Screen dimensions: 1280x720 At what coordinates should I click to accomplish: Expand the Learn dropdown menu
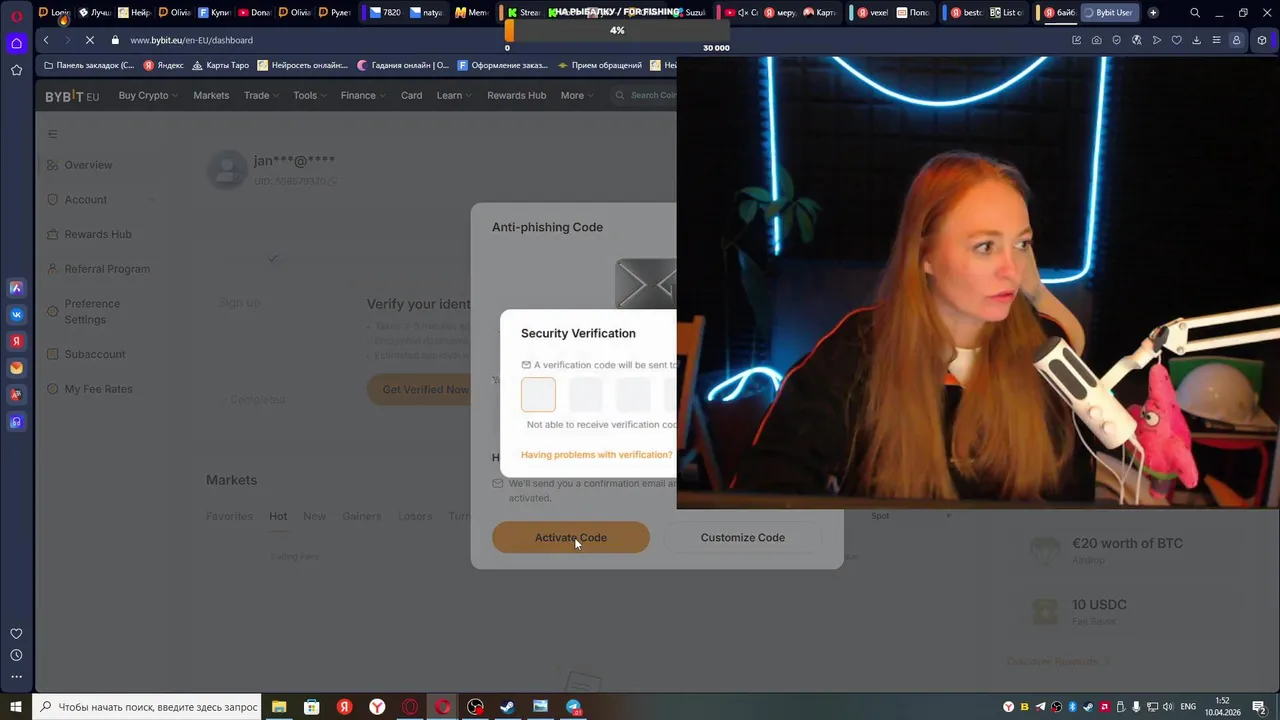453,96
